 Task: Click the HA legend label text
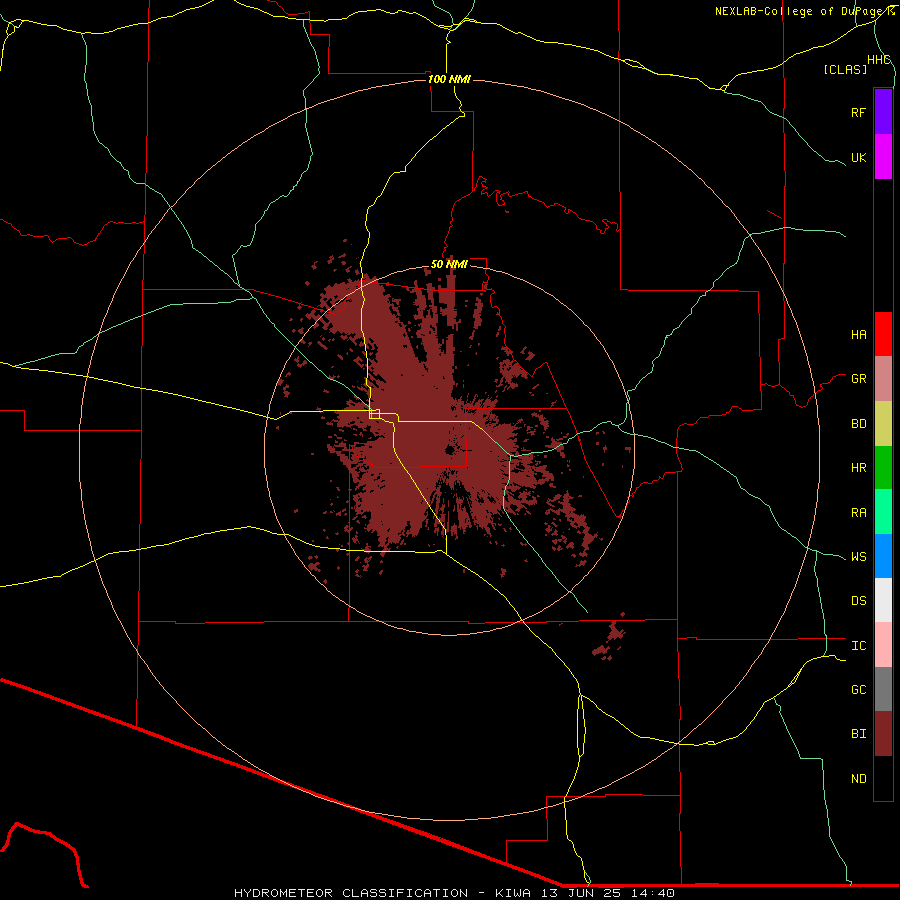pos(858,335)
